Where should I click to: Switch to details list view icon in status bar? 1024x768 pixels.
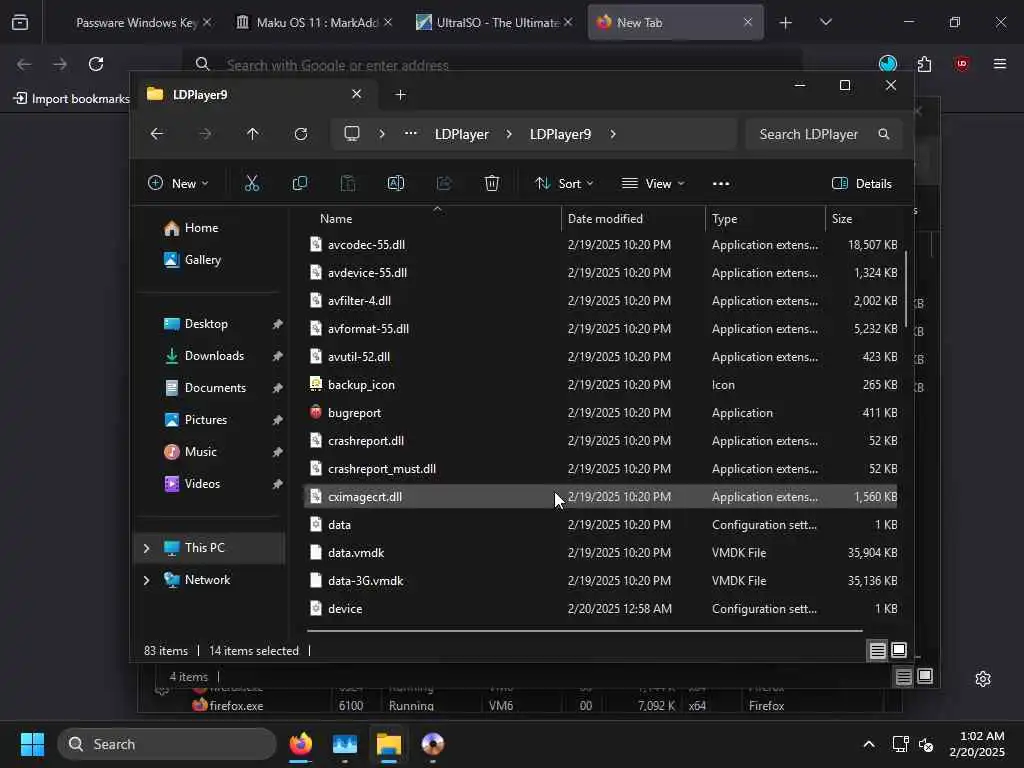(x=878, y=650)
